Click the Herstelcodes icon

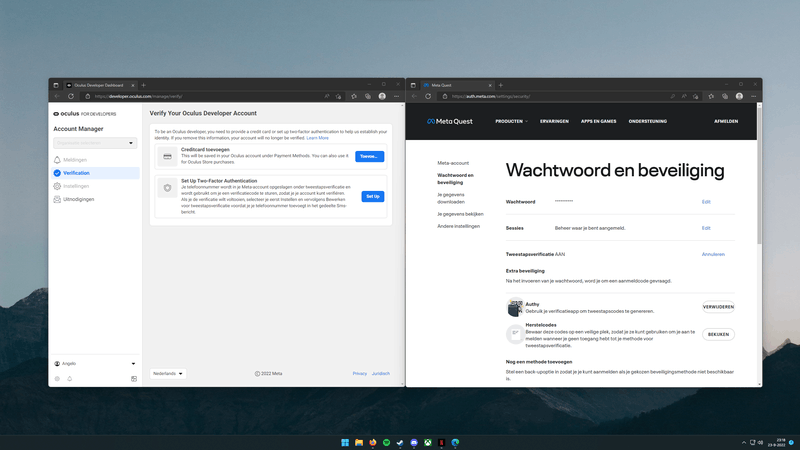tap(515, 334)
